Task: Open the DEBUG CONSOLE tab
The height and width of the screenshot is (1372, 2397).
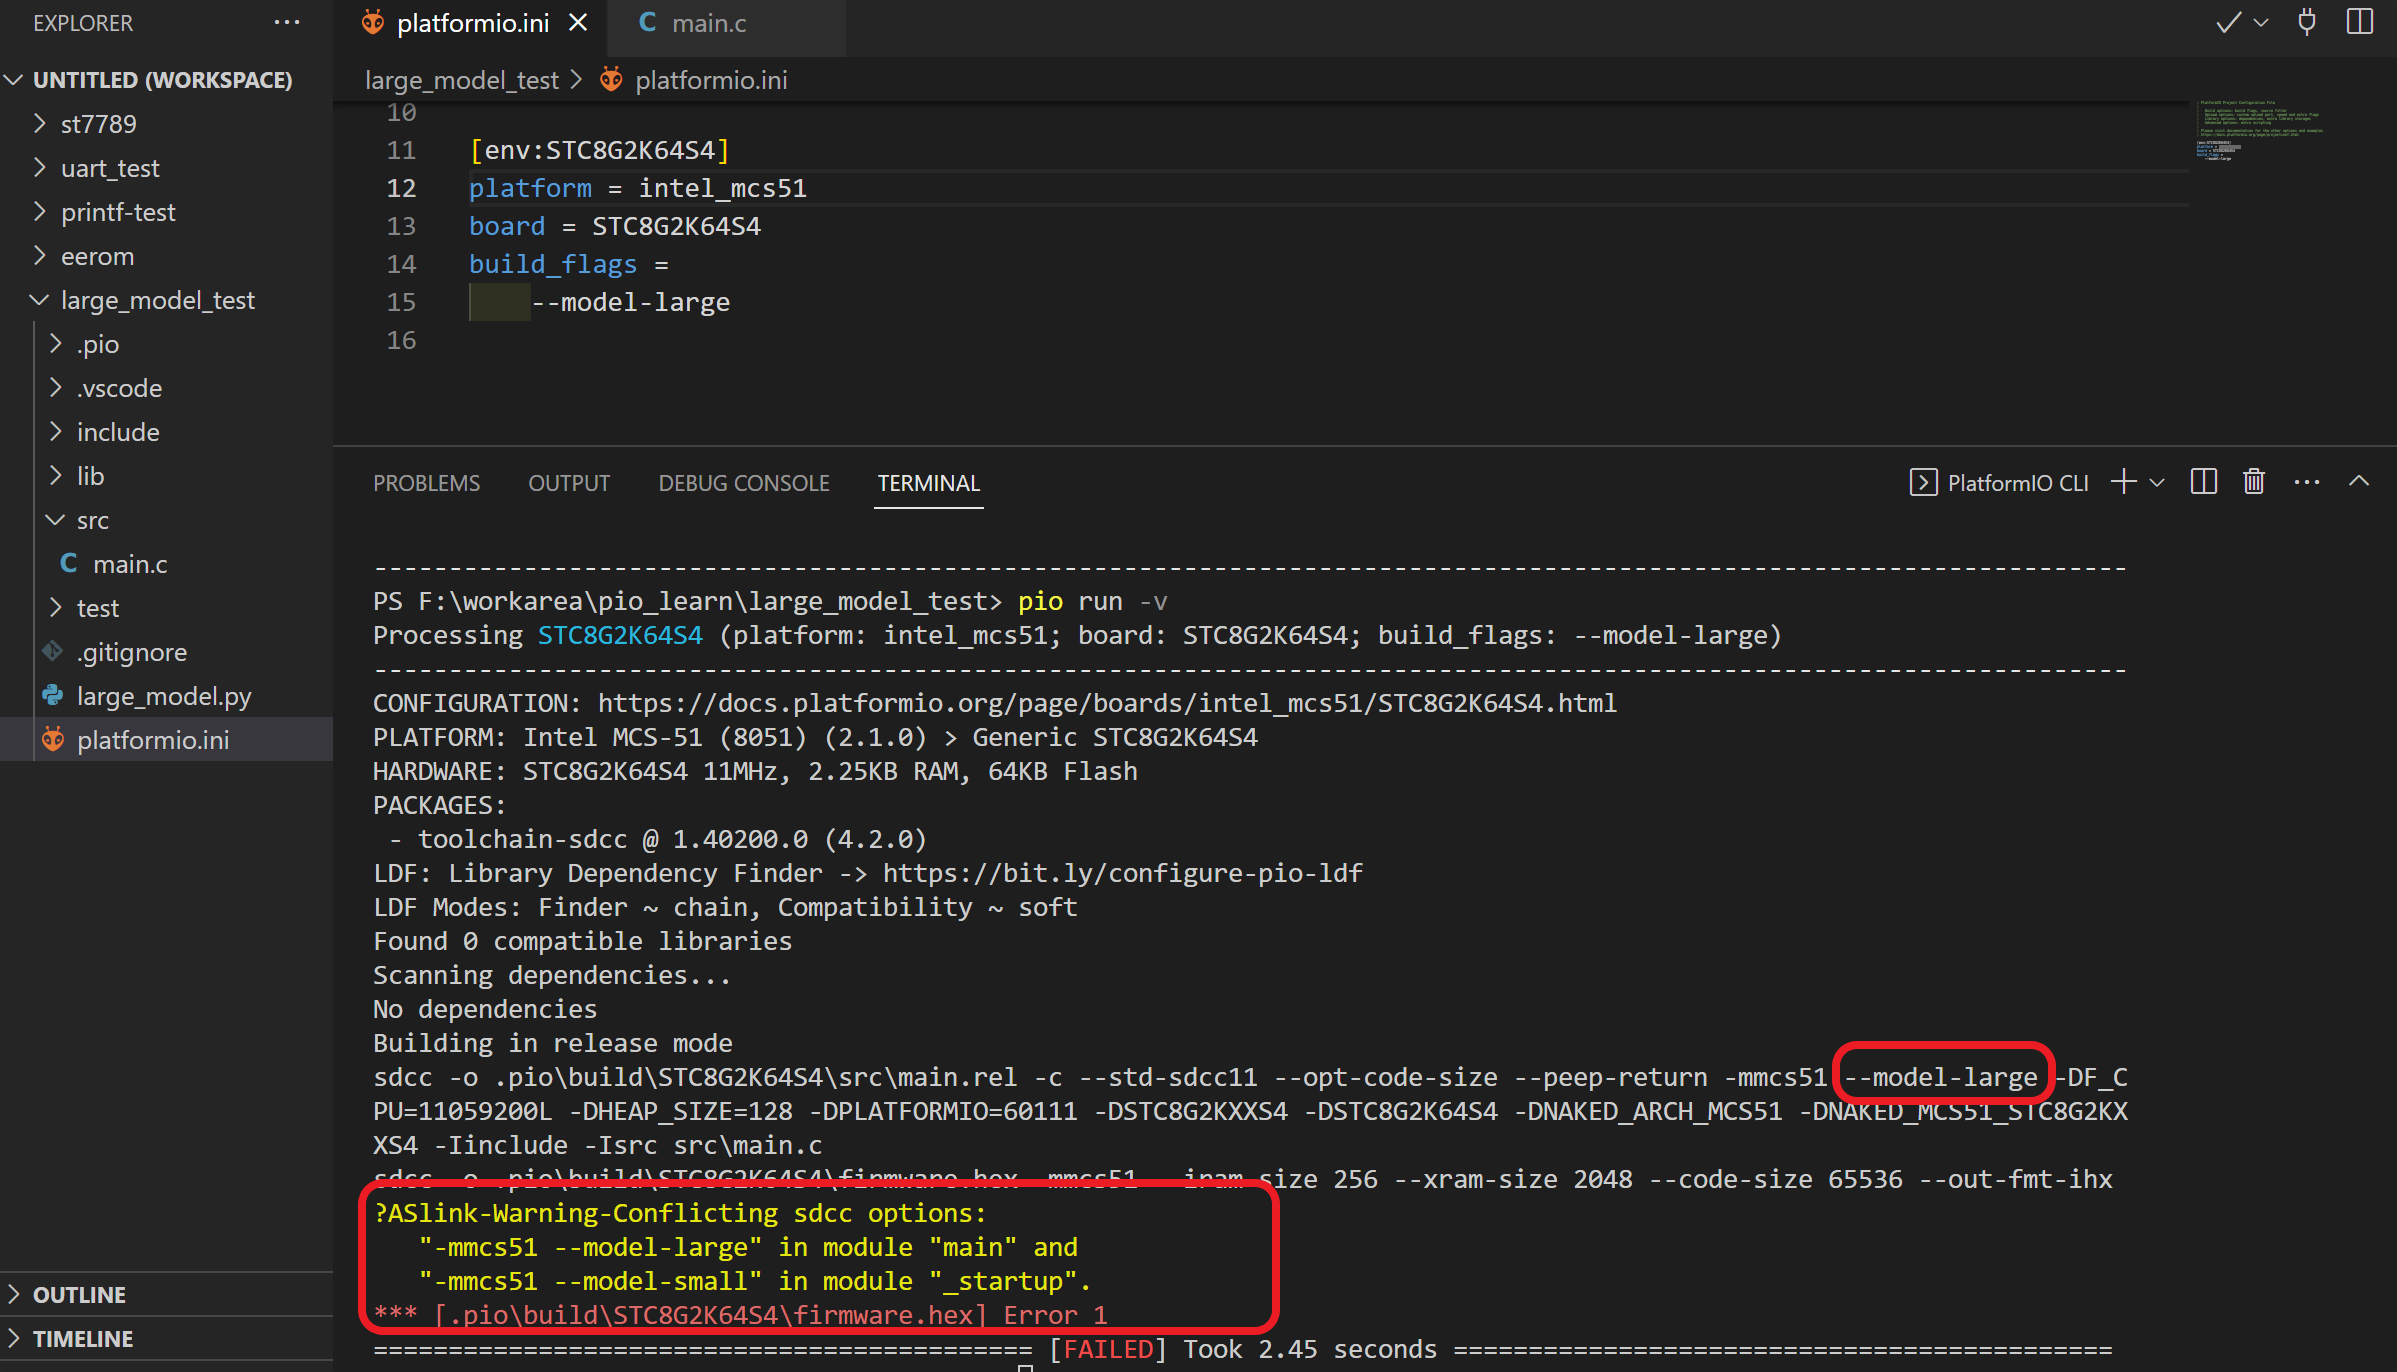Action: point(744,483)
